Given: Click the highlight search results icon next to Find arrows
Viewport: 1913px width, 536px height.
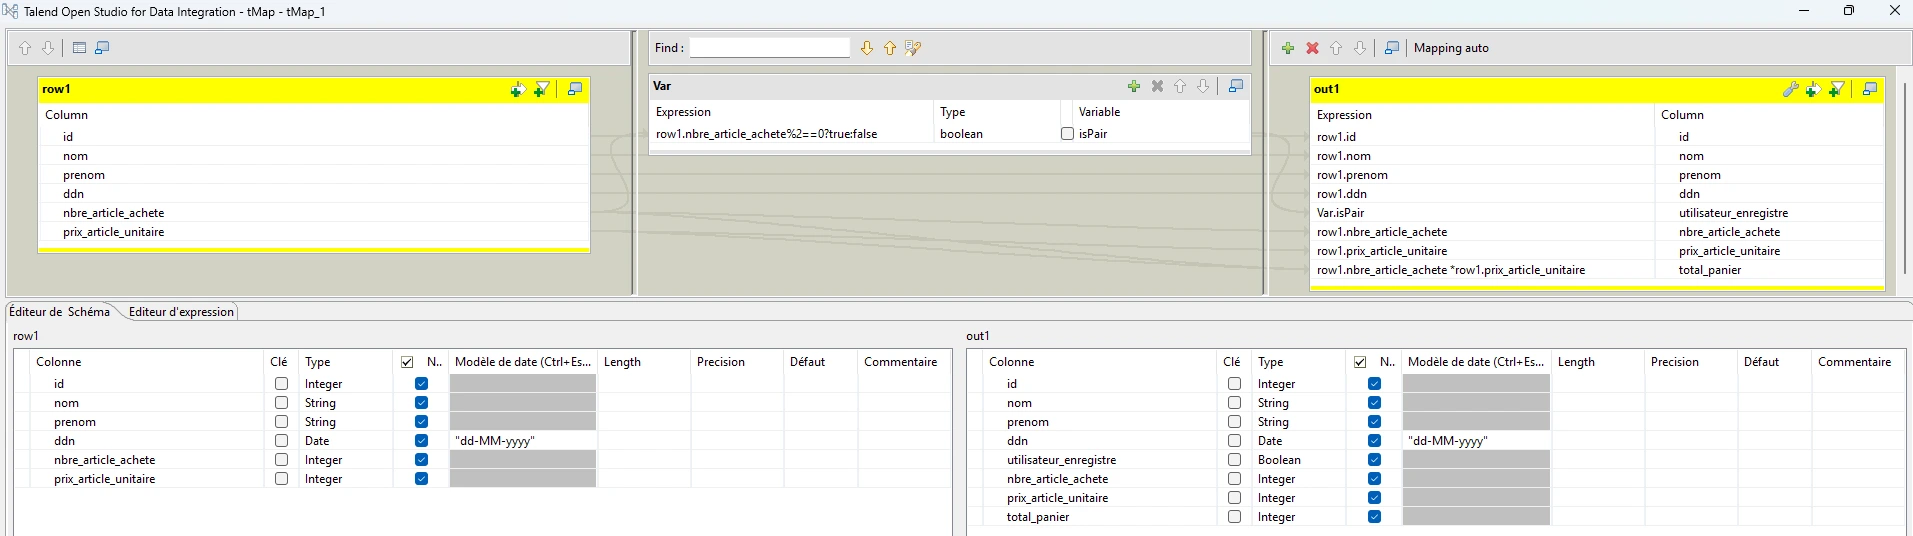Looking at the screenshot, I should 913,48.
